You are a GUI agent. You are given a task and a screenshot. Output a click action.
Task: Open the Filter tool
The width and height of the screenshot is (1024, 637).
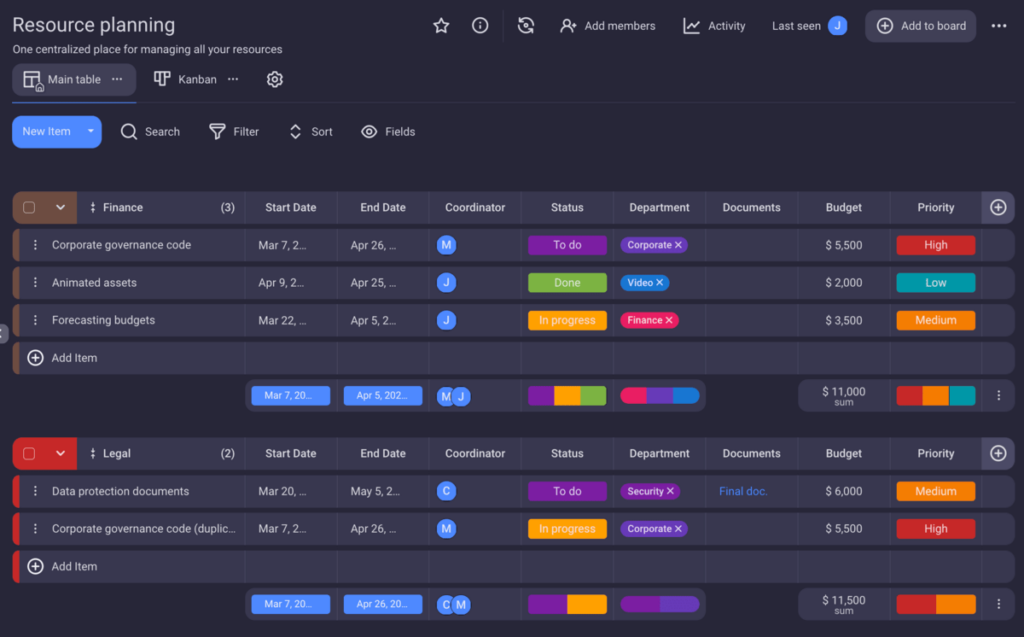233,131
